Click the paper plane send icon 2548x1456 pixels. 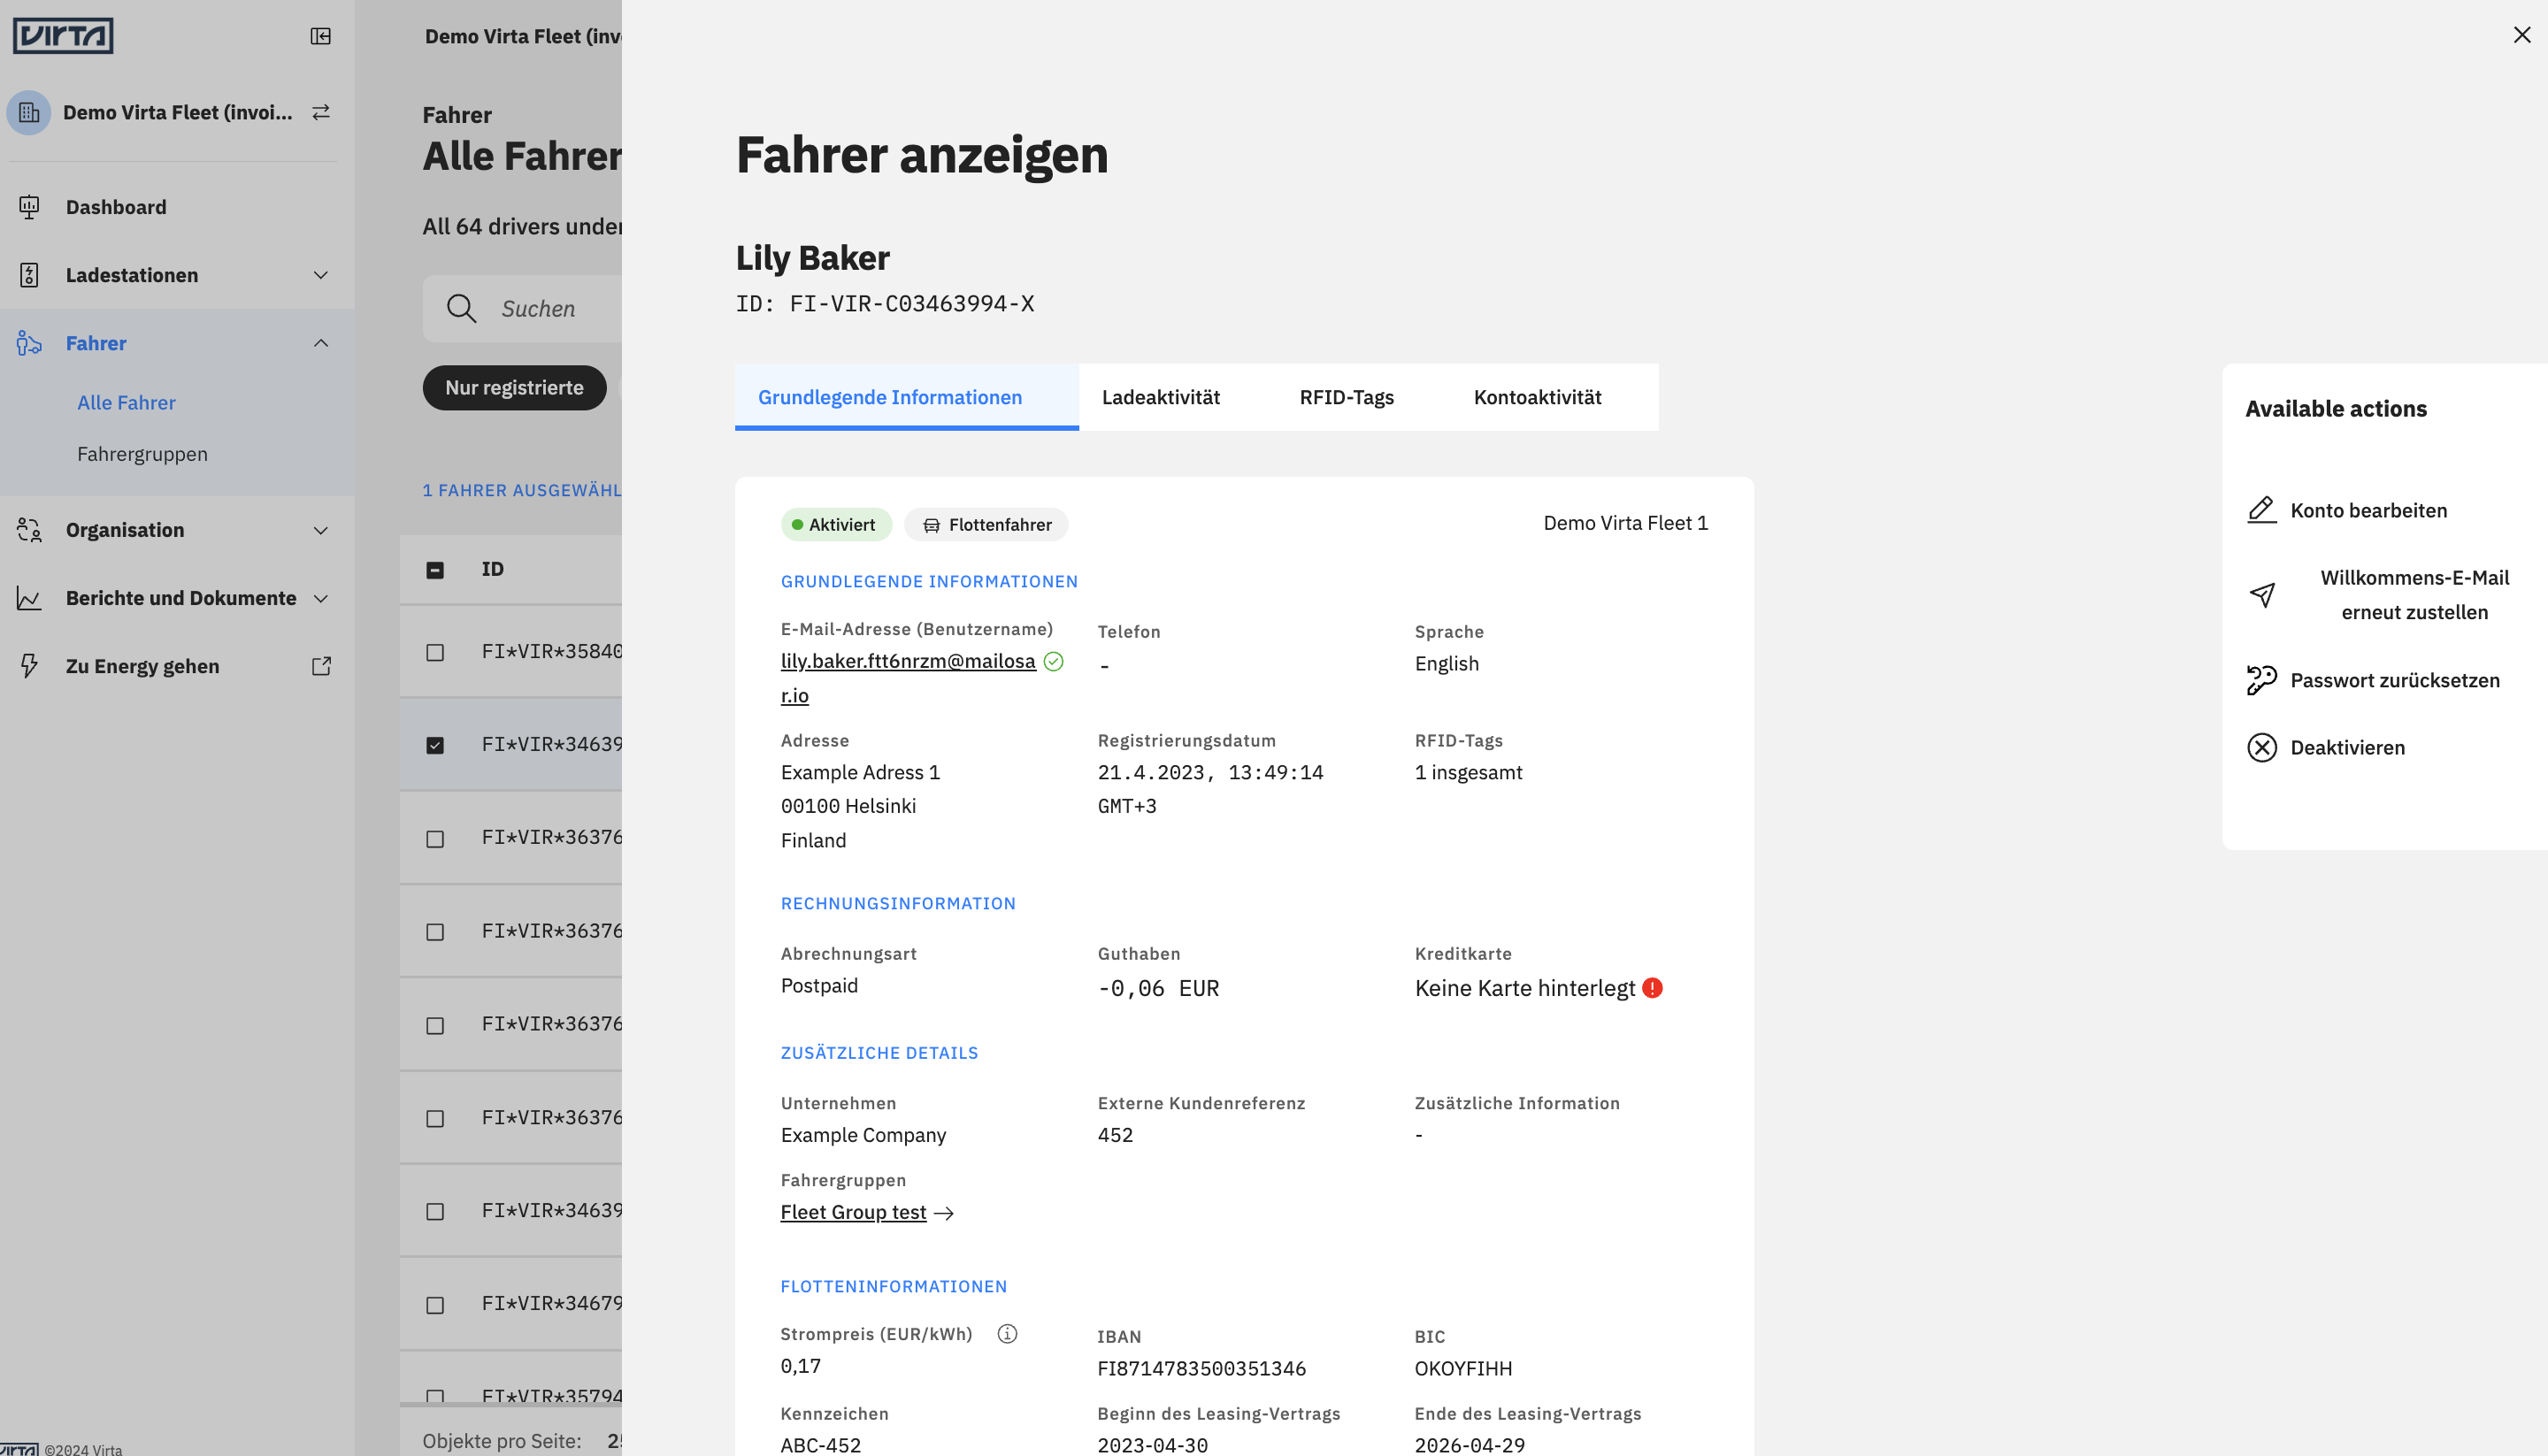click(x=2262, y=595)
